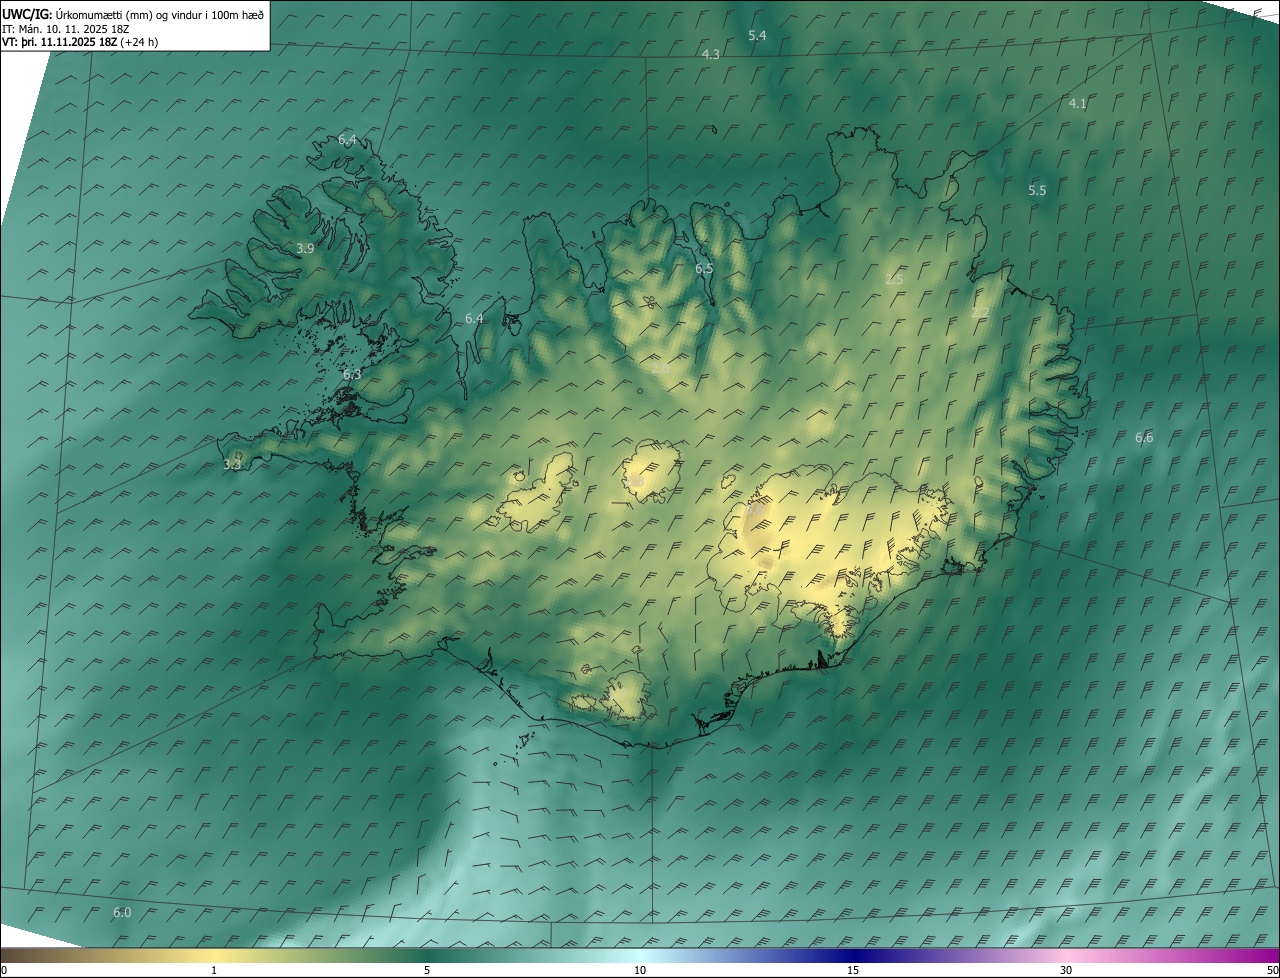
Task: Select the 6.5 value label on map
Action: (x=704, y=269)
